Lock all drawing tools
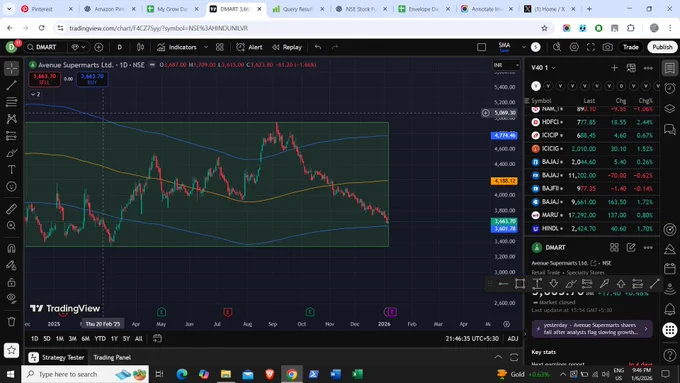The image size is (680, 383). [12, 282]
